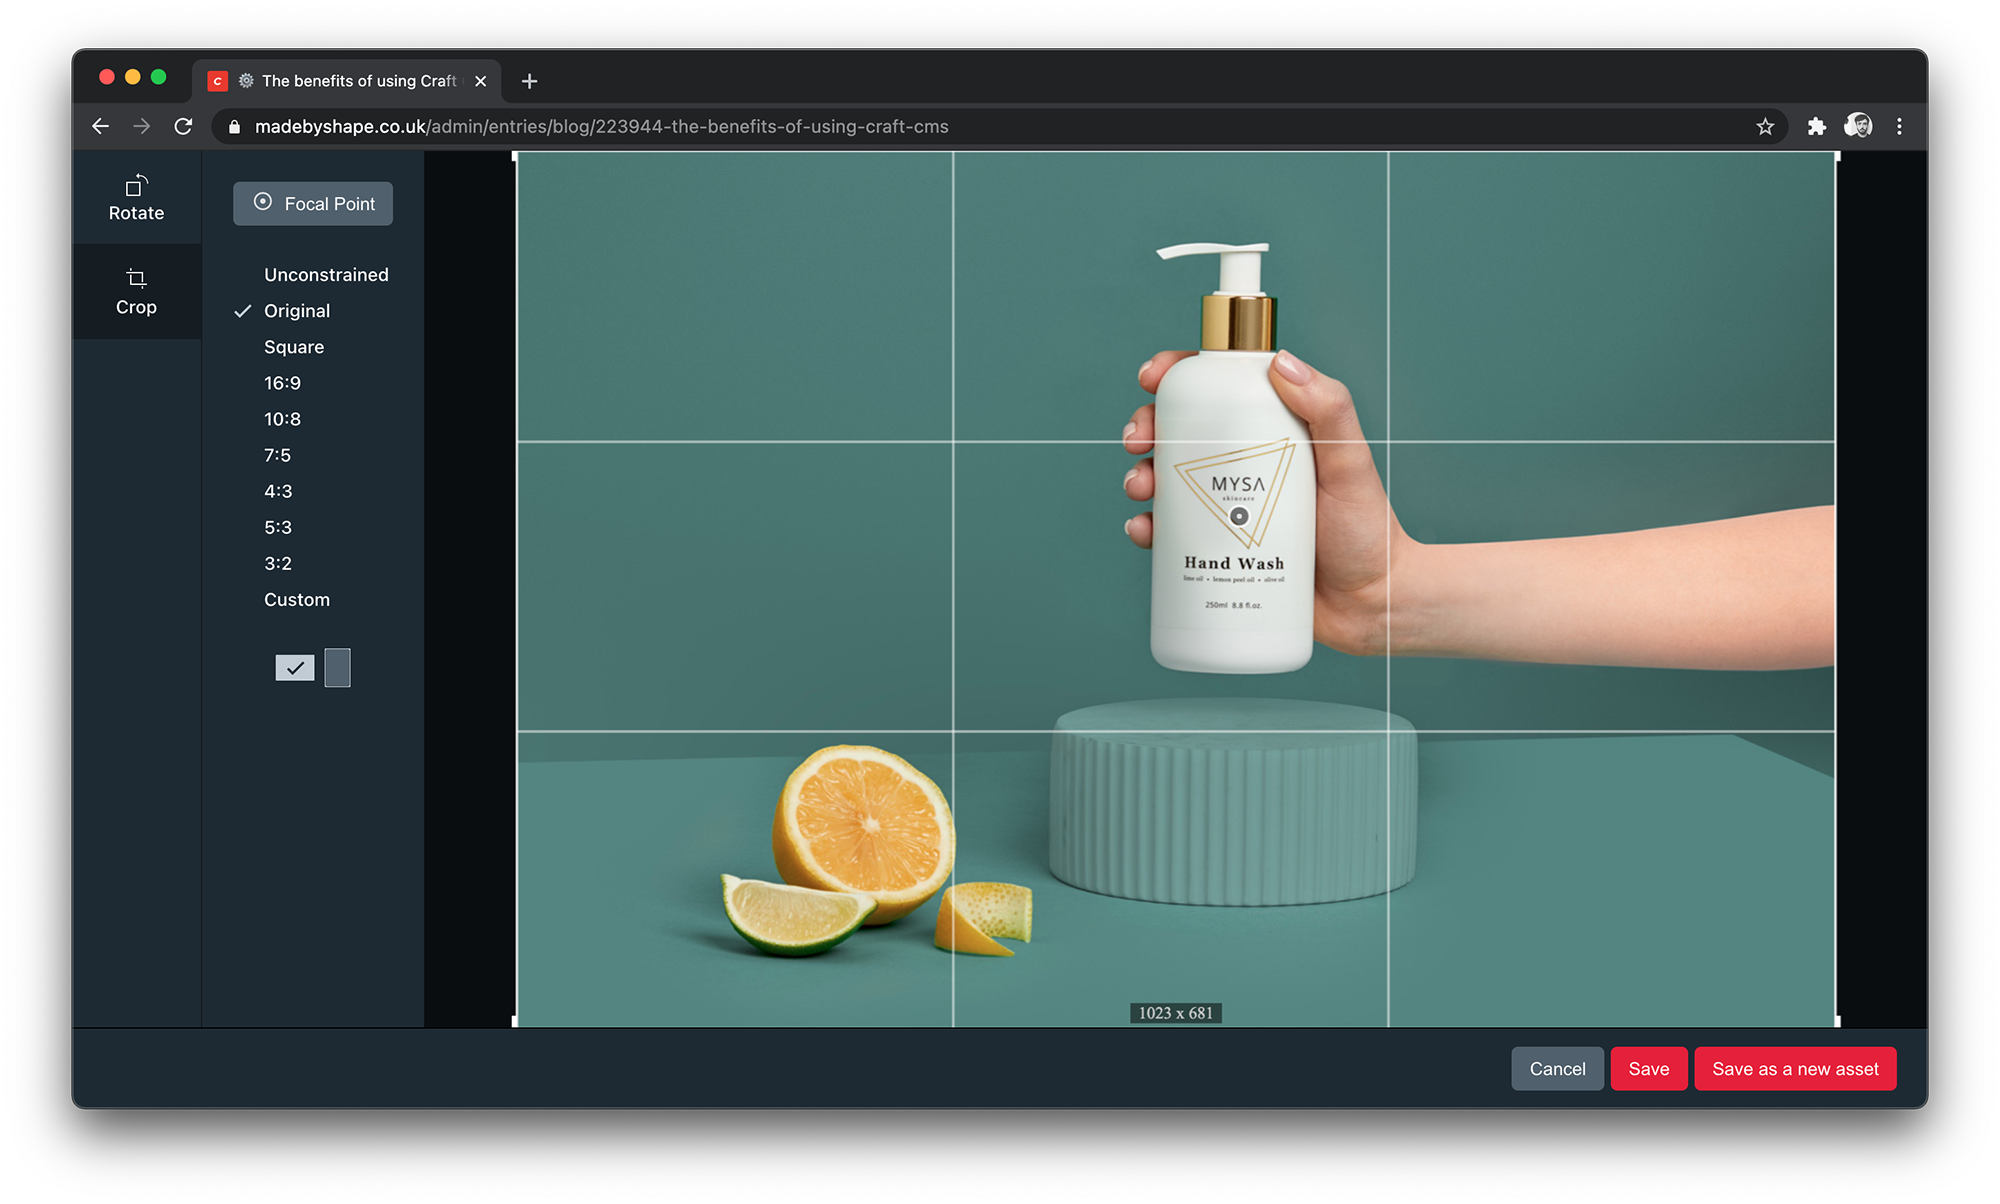Open the Chrome three-dot menu
This screenshot has width=2000, height=1204.
pyautogui.click(x=1899, y=127)
